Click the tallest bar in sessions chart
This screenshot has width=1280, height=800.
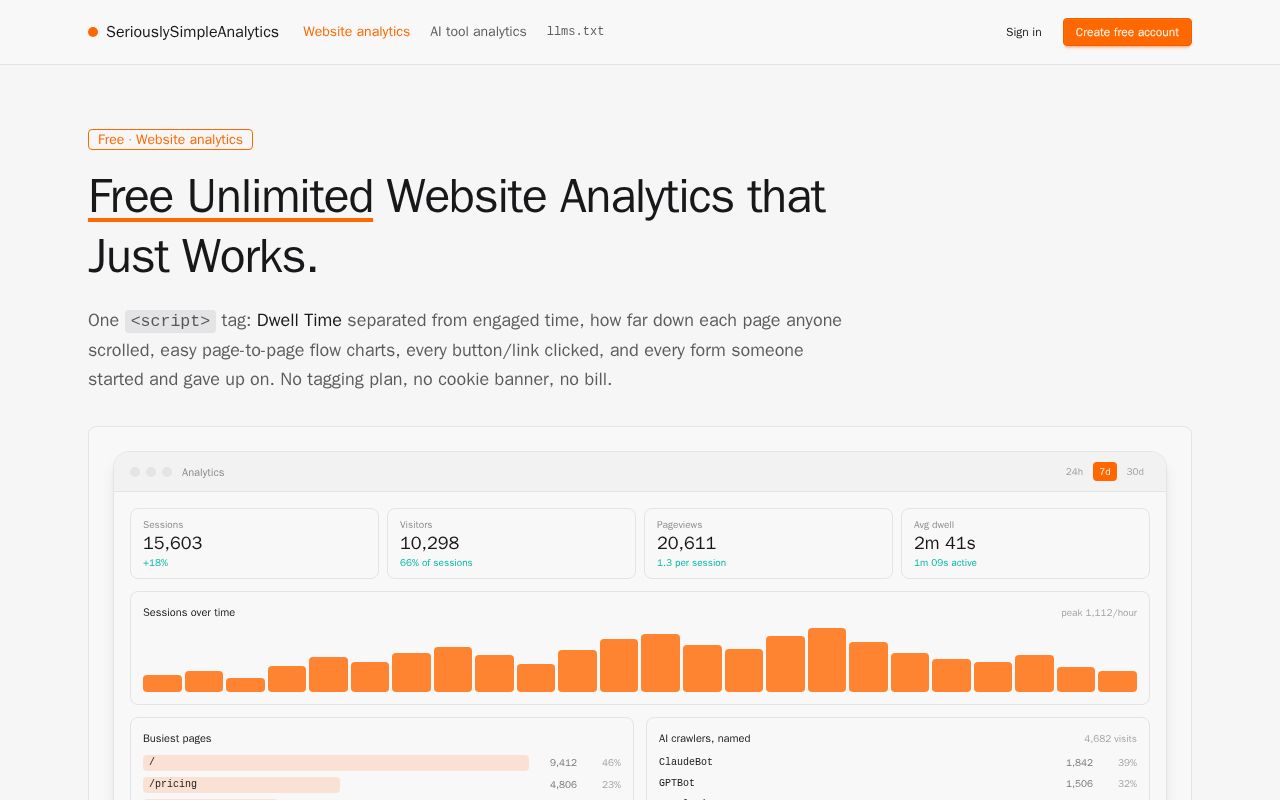pos(827,660)
